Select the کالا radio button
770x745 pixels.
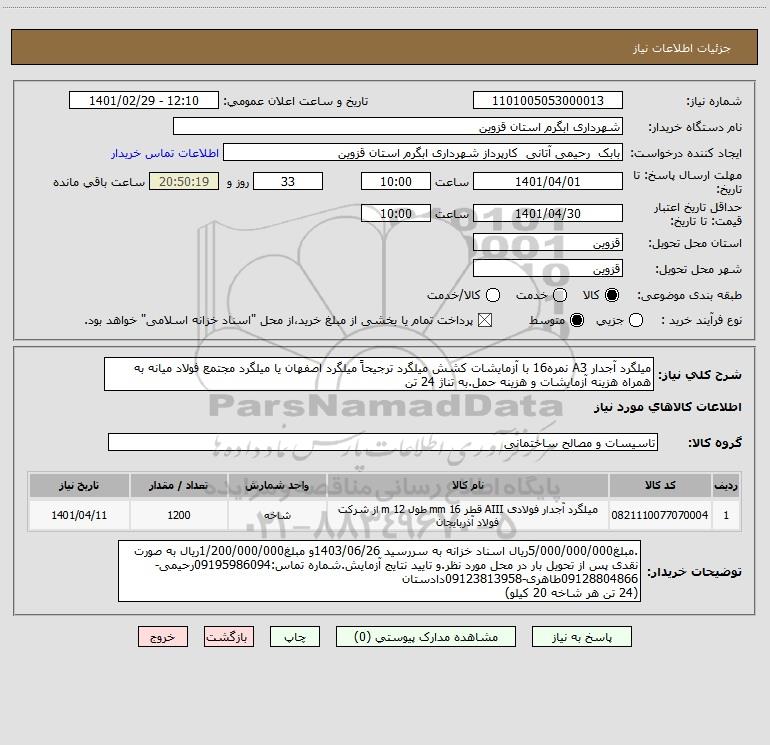(x=612, y=295)
